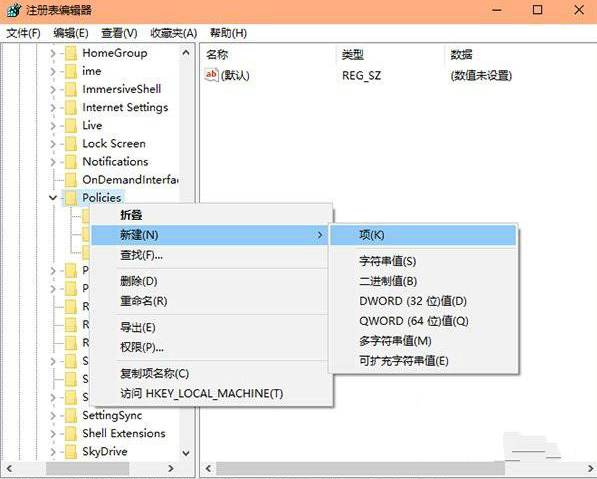The image size is (597, 479).
Task: Expand the ime key
Action: (53, 72)
